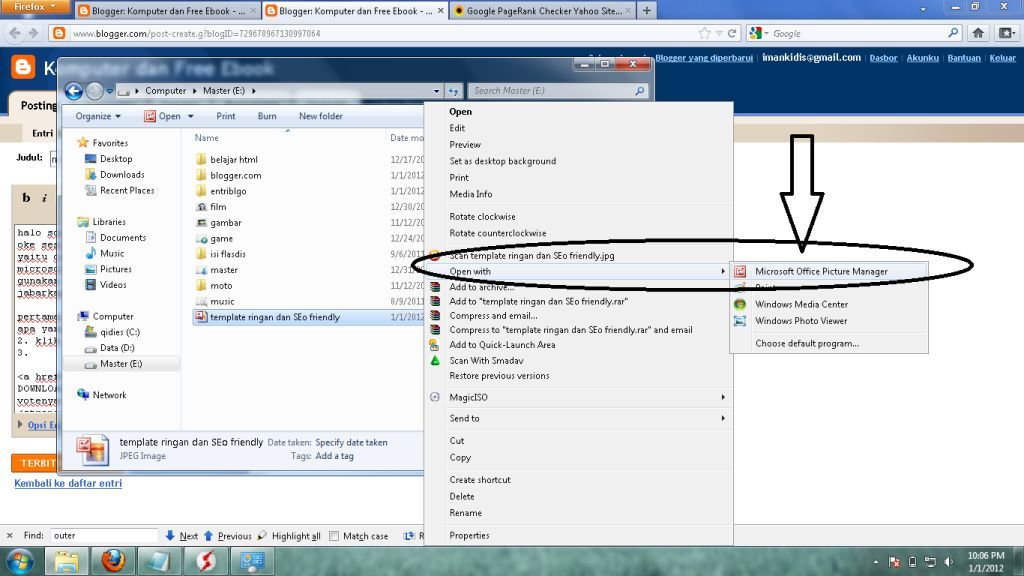This screenshot has width=1024, height=576.
Task: Click the JPEG thumbnail in details pane
Action: click(x=92, y=450)
